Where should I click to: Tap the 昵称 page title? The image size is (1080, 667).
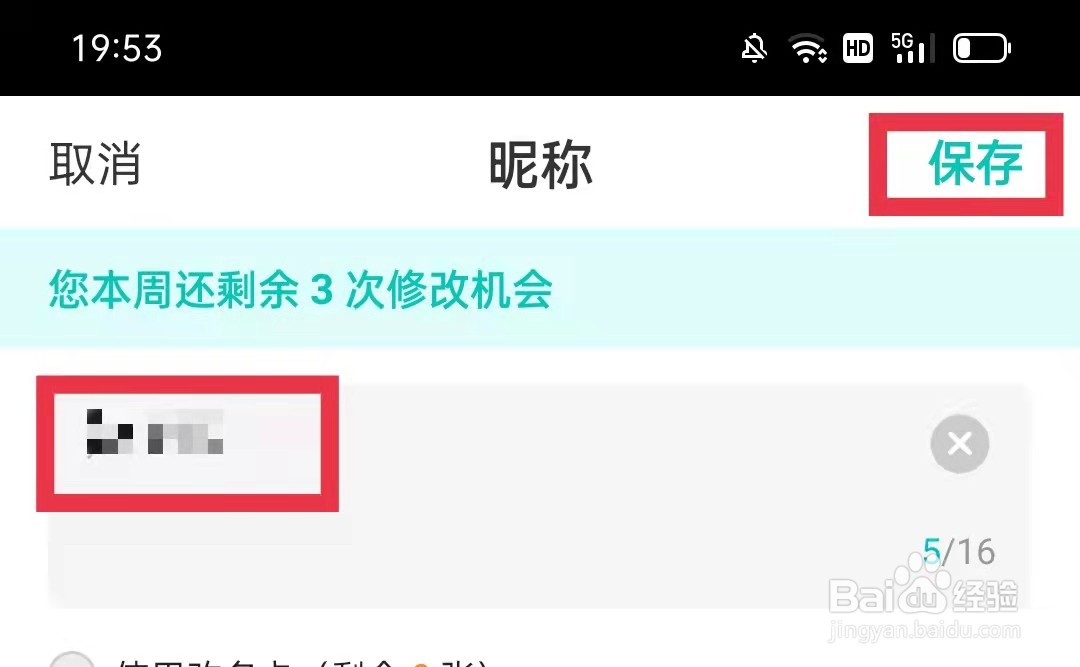point(541,164)
